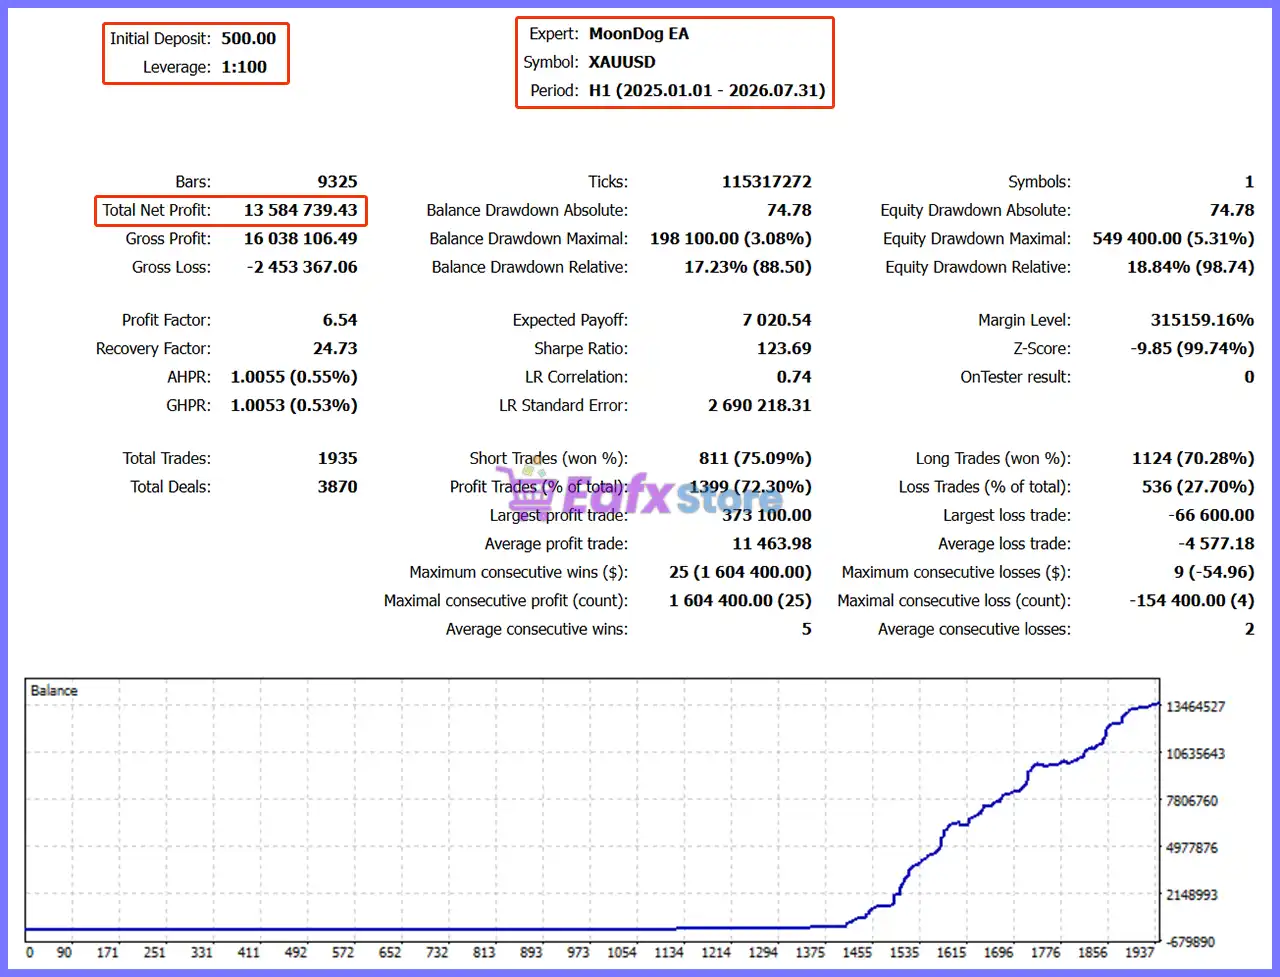Click the Equity Drawdown Maximal label
The height and width of the screenshot is (977, 1280).
(x=977, y=239)
